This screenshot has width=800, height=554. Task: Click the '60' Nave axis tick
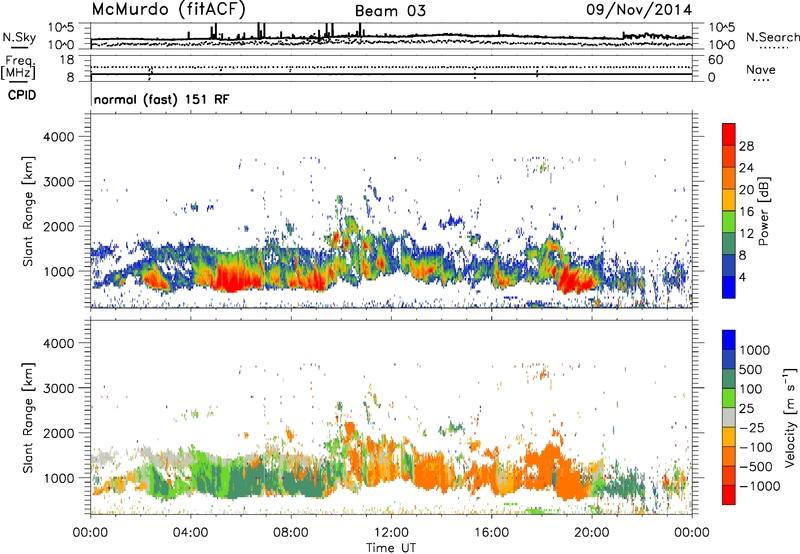click(715, 60)
